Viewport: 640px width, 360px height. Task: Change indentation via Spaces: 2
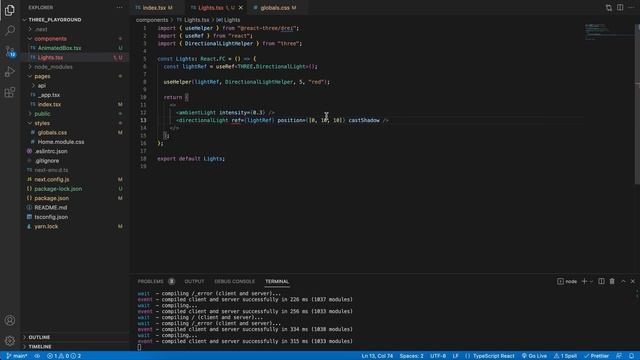[411, 356]
